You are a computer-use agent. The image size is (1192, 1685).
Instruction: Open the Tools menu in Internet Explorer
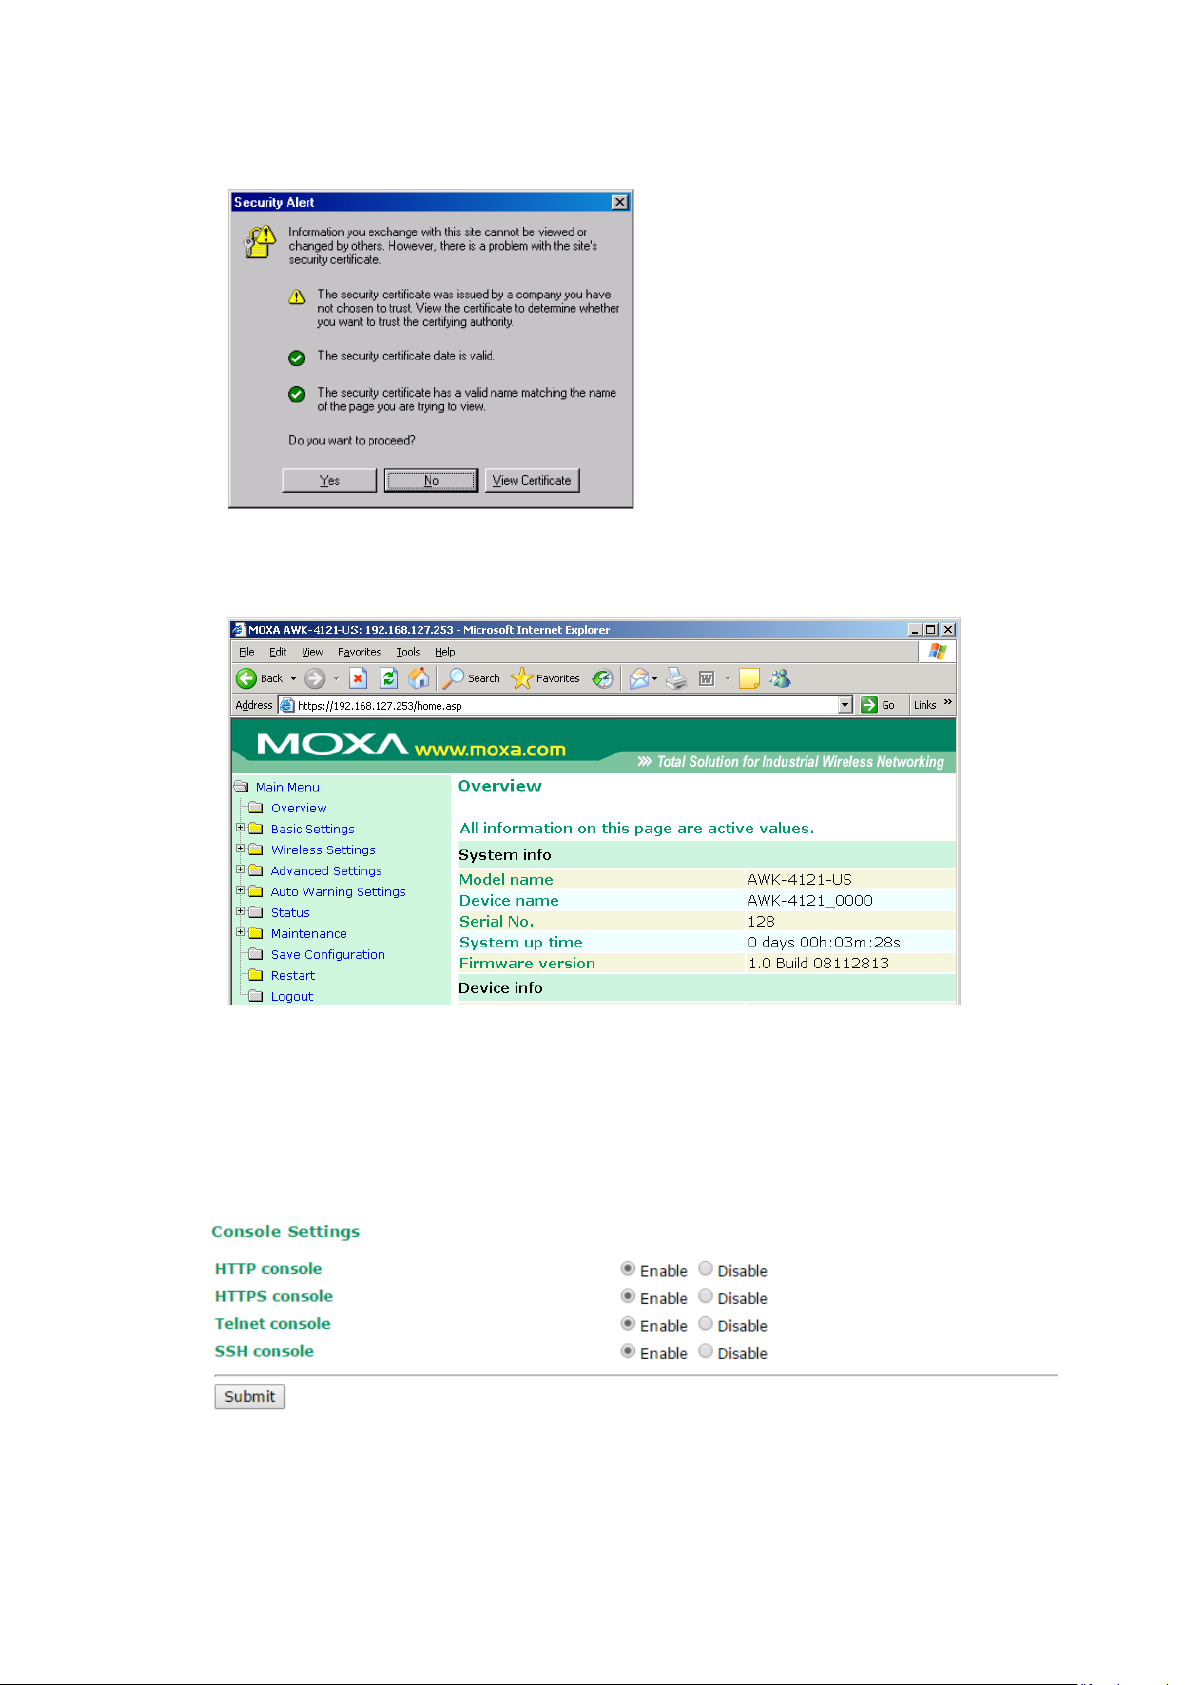click(408, 652)
